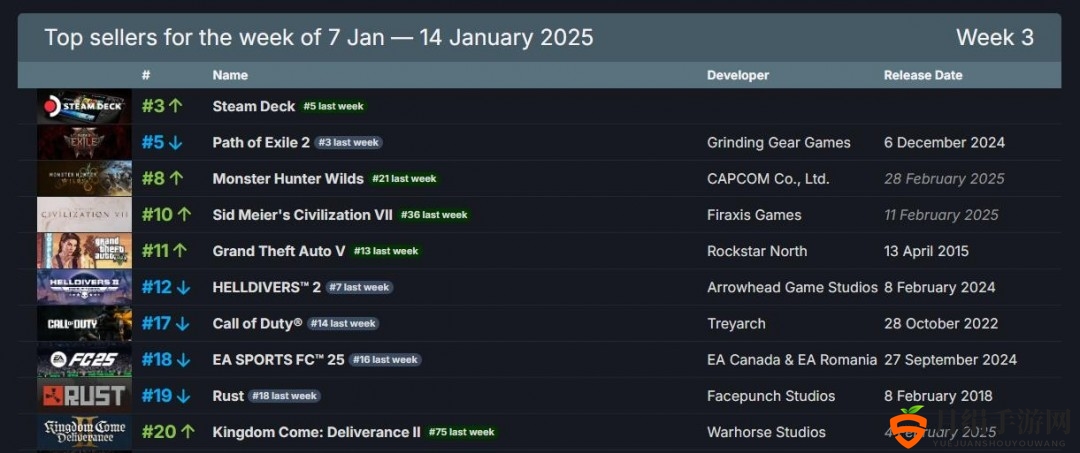Open the Monster Hunter Wilds link
The height and width of the screenshot is (453, 1080).
(288, 178)
